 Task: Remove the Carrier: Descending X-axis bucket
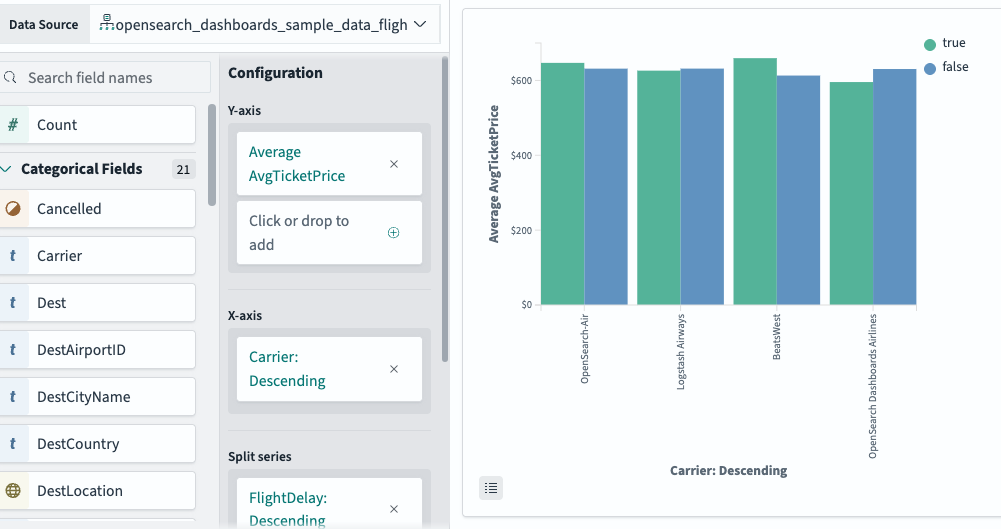[394, 369]
